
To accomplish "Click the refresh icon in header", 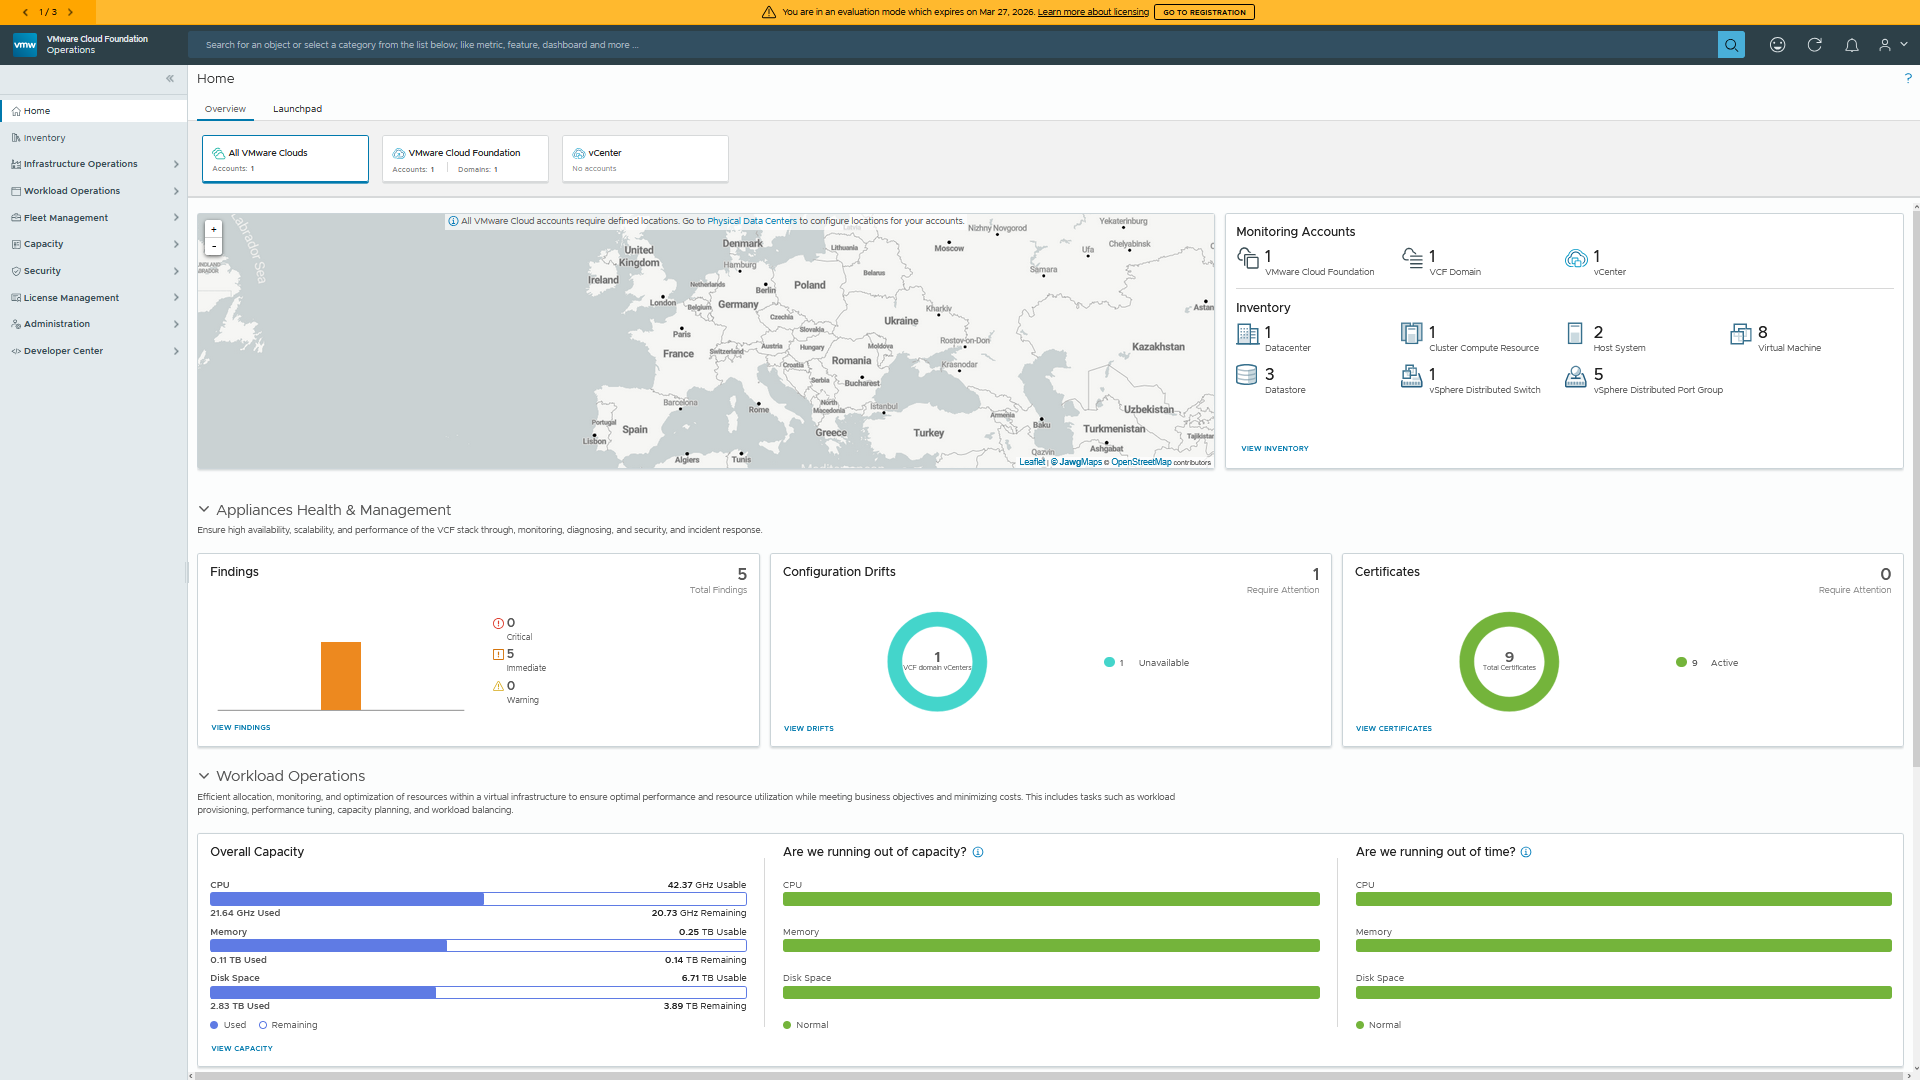I will click(1814, 45).
